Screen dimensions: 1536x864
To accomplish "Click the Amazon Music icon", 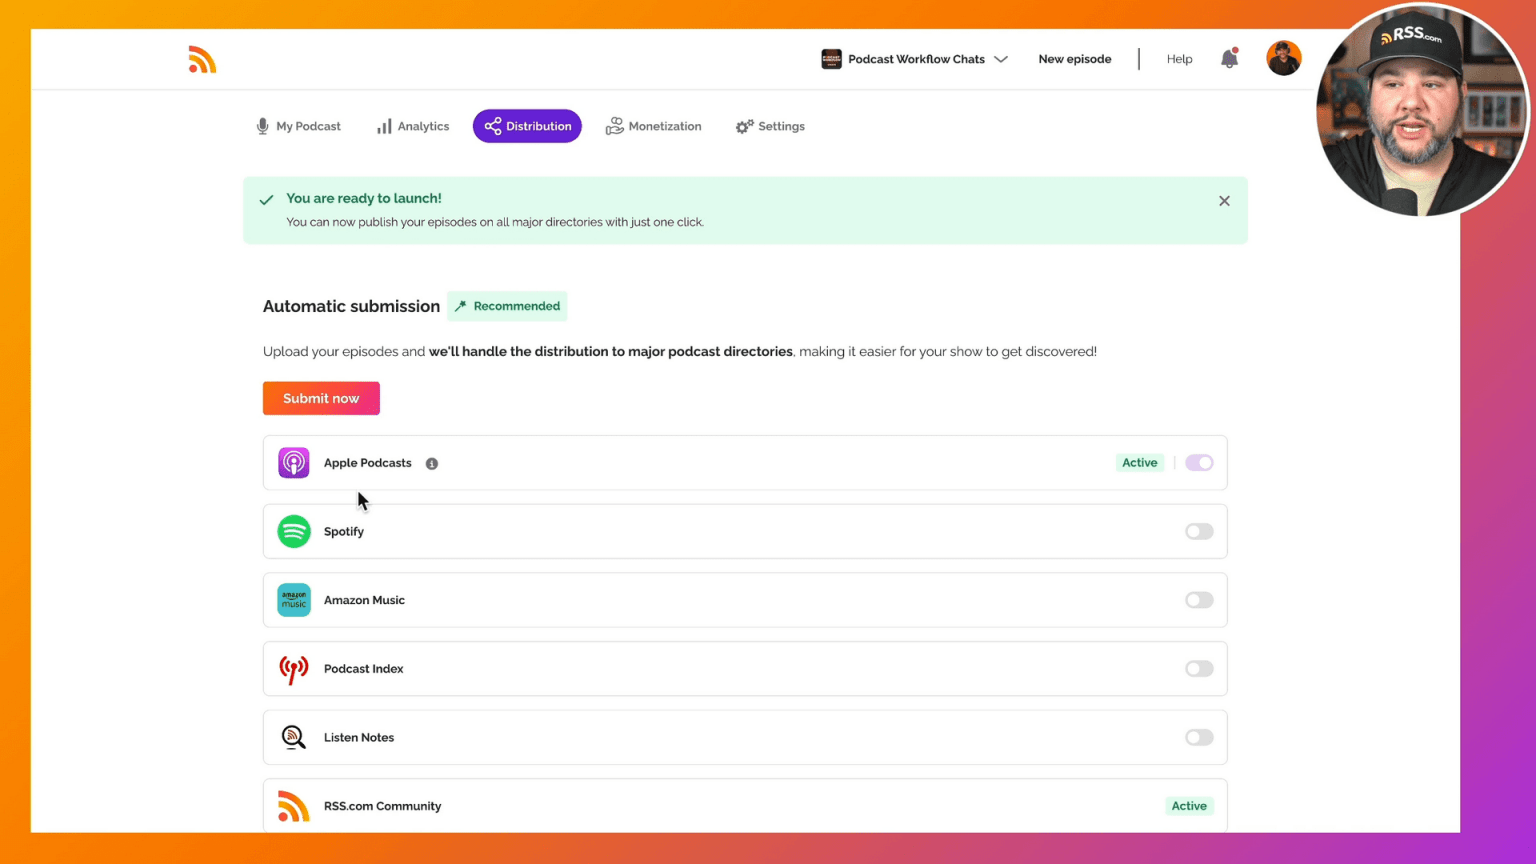I will coord(293,600).
